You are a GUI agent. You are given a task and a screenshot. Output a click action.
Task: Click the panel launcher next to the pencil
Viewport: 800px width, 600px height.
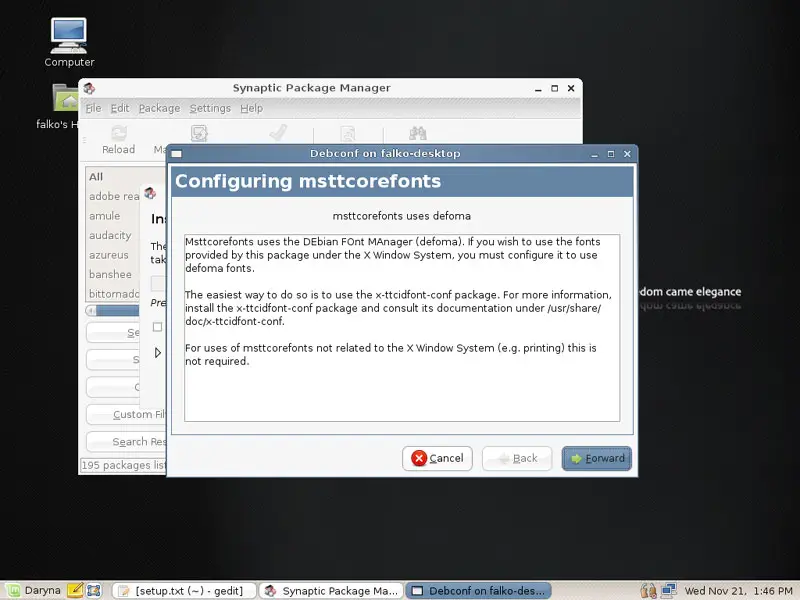tap(94, 591)
